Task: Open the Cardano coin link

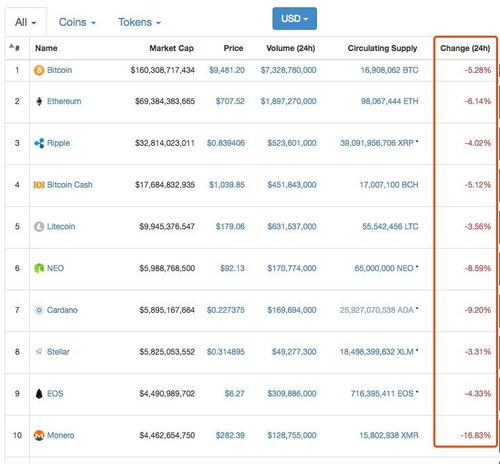Action: click(x=62, y=310)
